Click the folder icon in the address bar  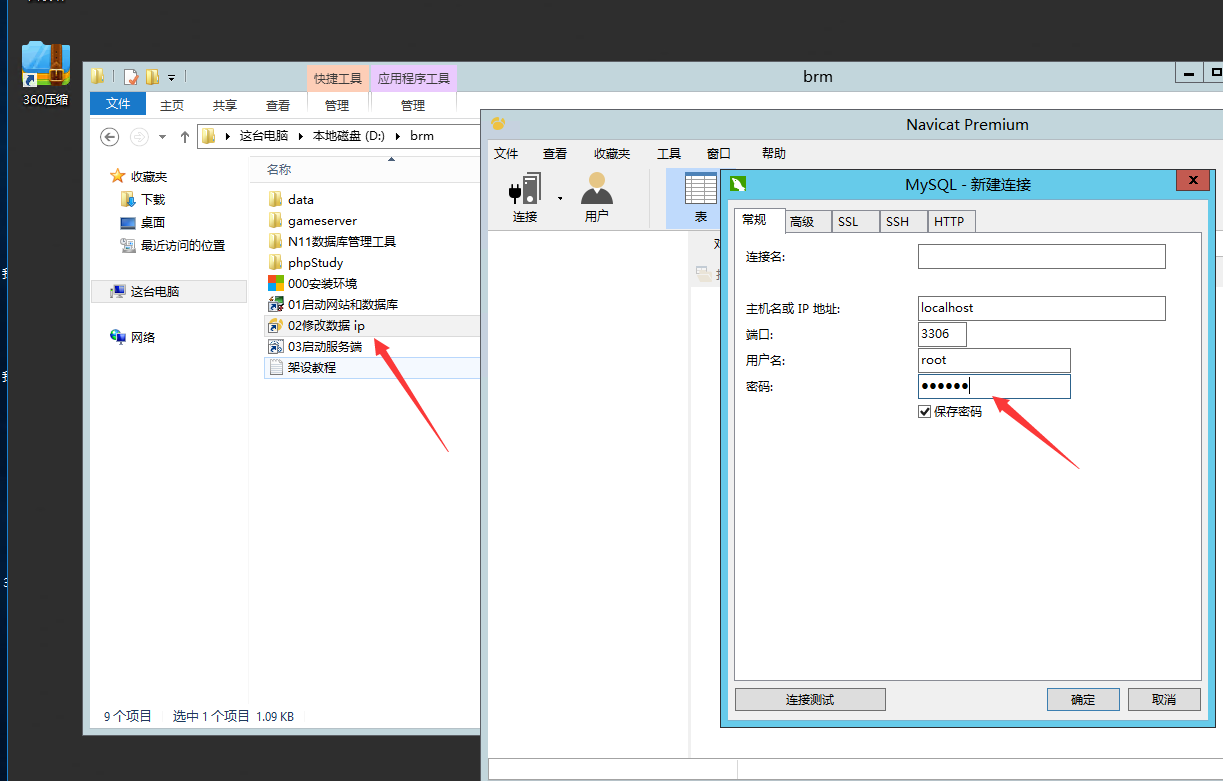coord(208,136)
